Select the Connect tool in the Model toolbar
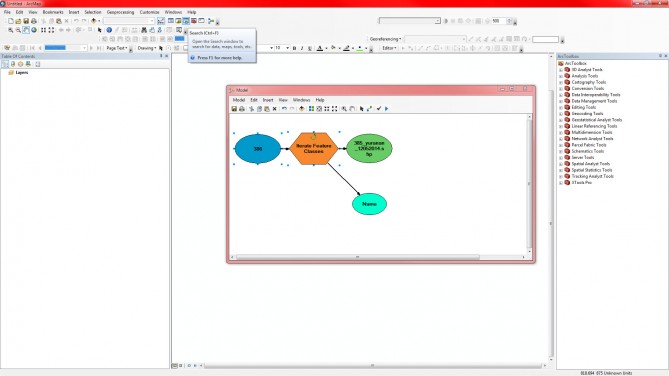The image size is (669, 376). 369,109
